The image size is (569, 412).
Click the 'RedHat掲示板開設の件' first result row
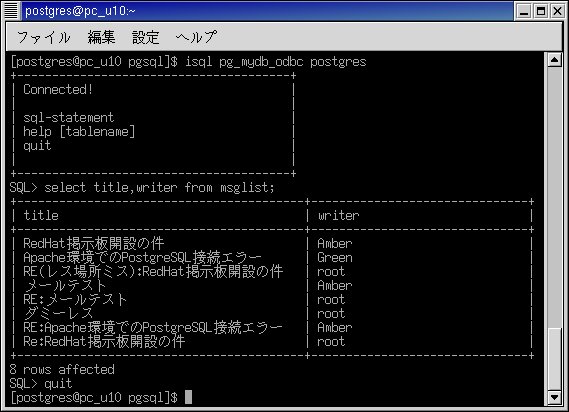click(x=94, y=244)
